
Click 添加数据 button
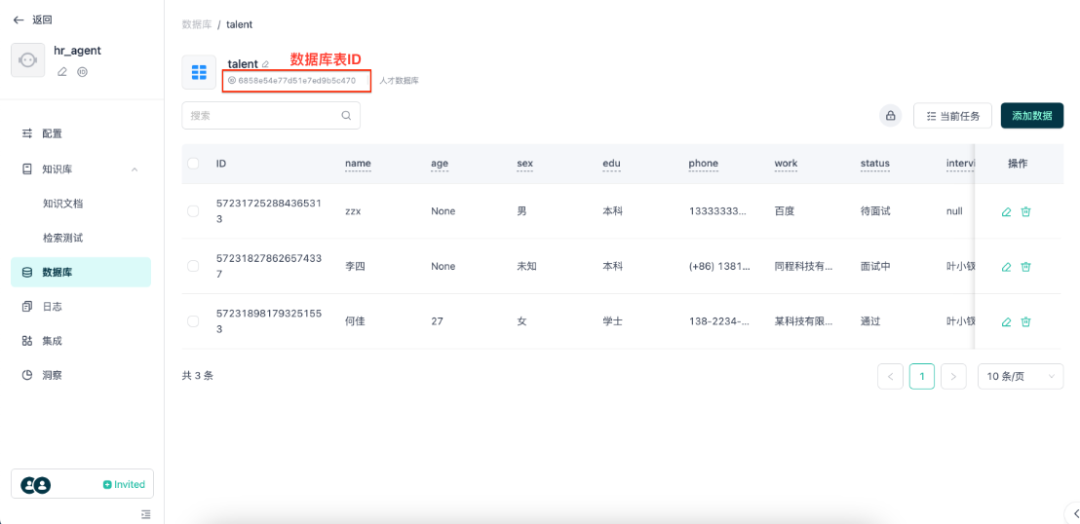pyautogui.click(x=1032, y=116)
